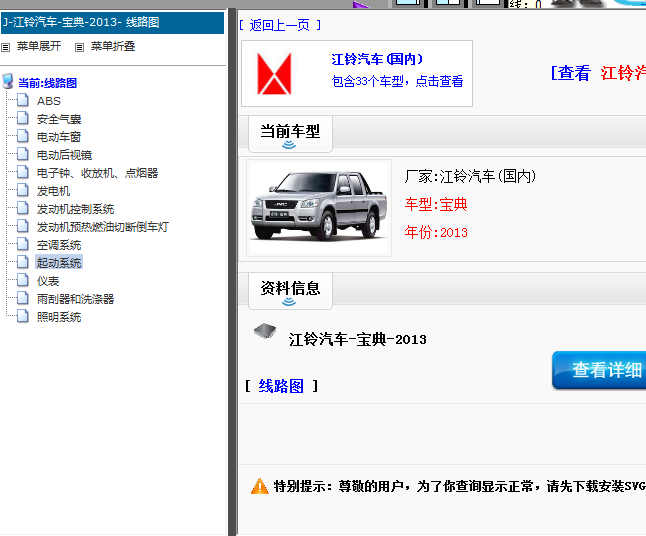Select 发动机预热燃油切断倒车灯 item
The image size is (646, 536).
tap(103, 227)
